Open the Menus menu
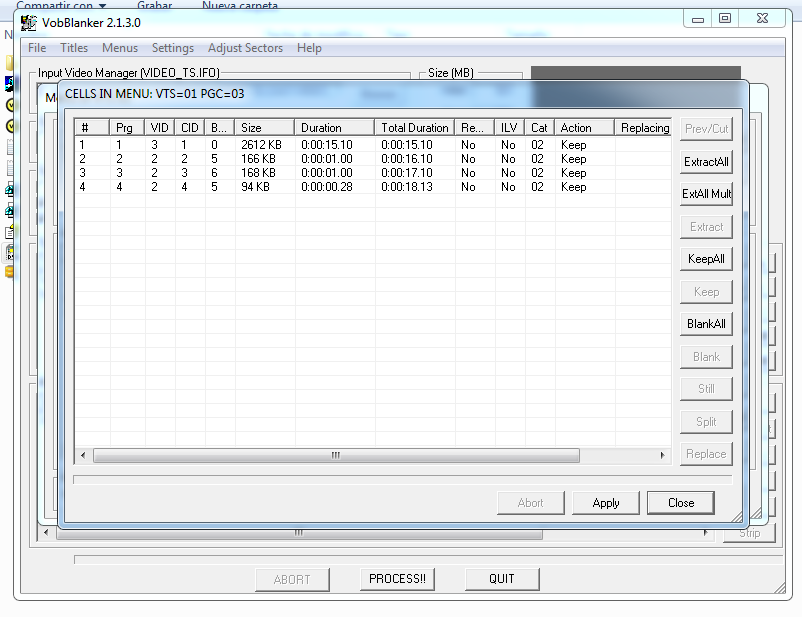Viewport: 802px width, 617px height. [x=120, y=48]
